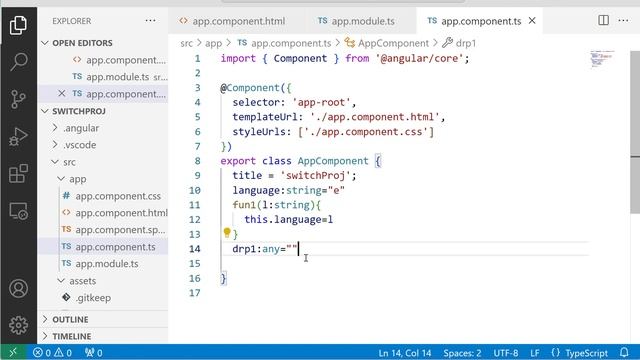Click 'fun1' method name on line 11
Screen dimensions: 640x360
click(244, 205)
